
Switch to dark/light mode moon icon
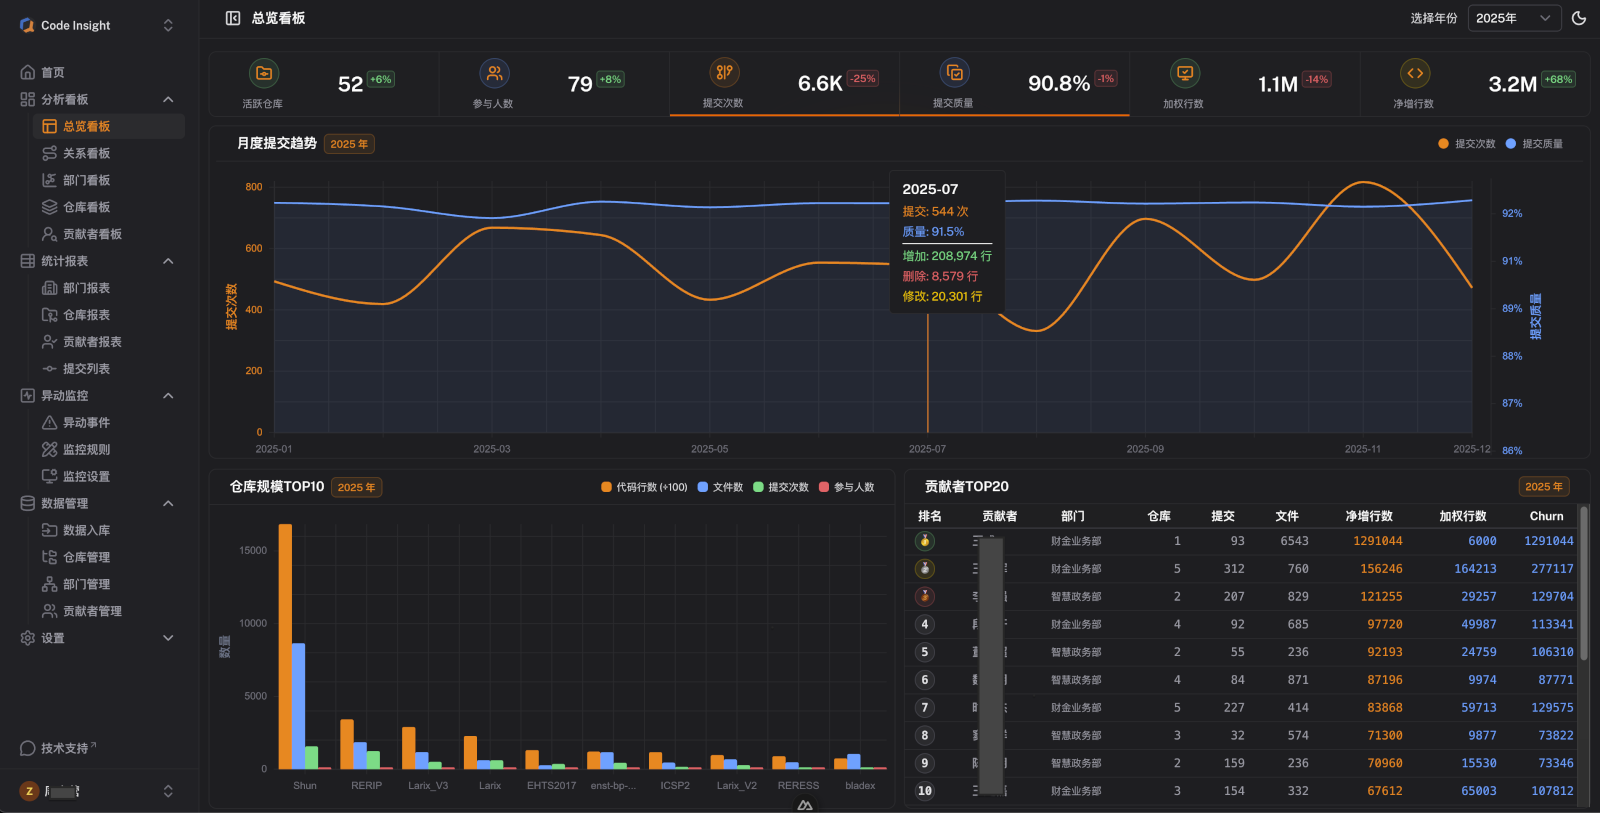pyautogui.click(x=1579, y=18)
